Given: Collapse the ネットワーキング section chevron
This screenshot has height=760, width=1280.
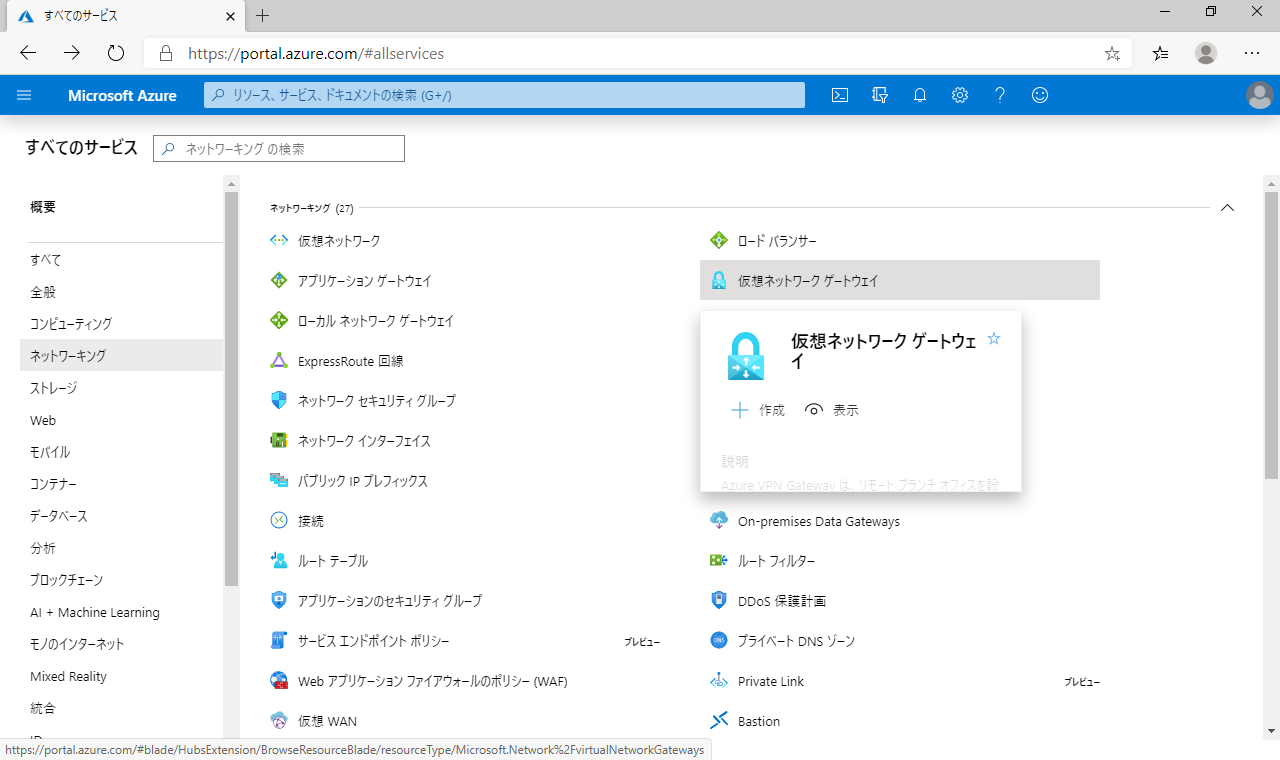Looking at the screenshot, I should [x=1227, y=208].
